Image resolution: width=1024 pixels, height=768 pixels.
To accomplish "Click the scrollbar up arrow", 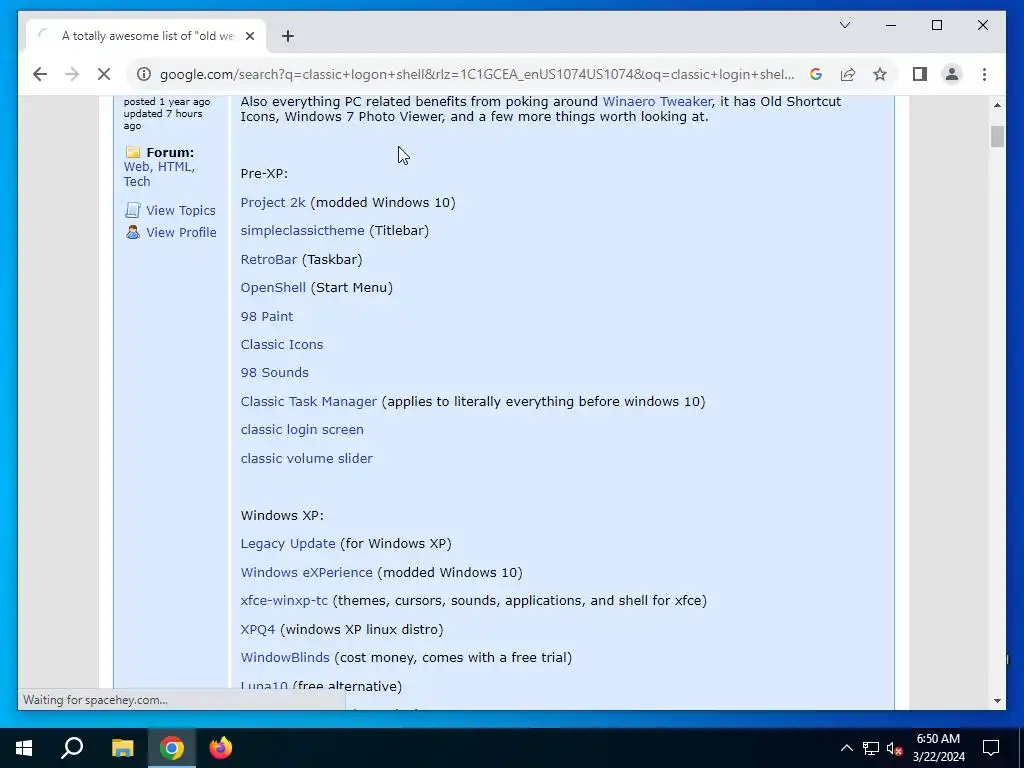I will pyautogui.click(x=997, y=104).
